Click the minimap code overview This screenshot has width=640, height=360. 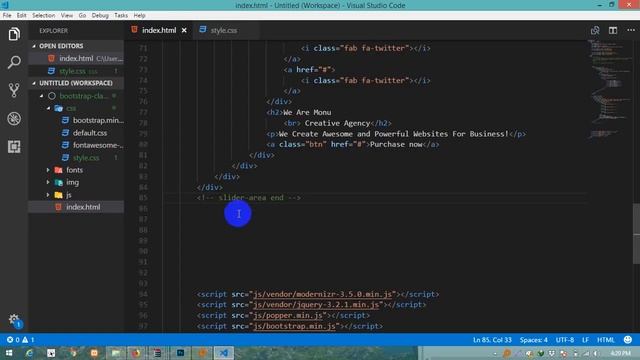tap(609, 90)
